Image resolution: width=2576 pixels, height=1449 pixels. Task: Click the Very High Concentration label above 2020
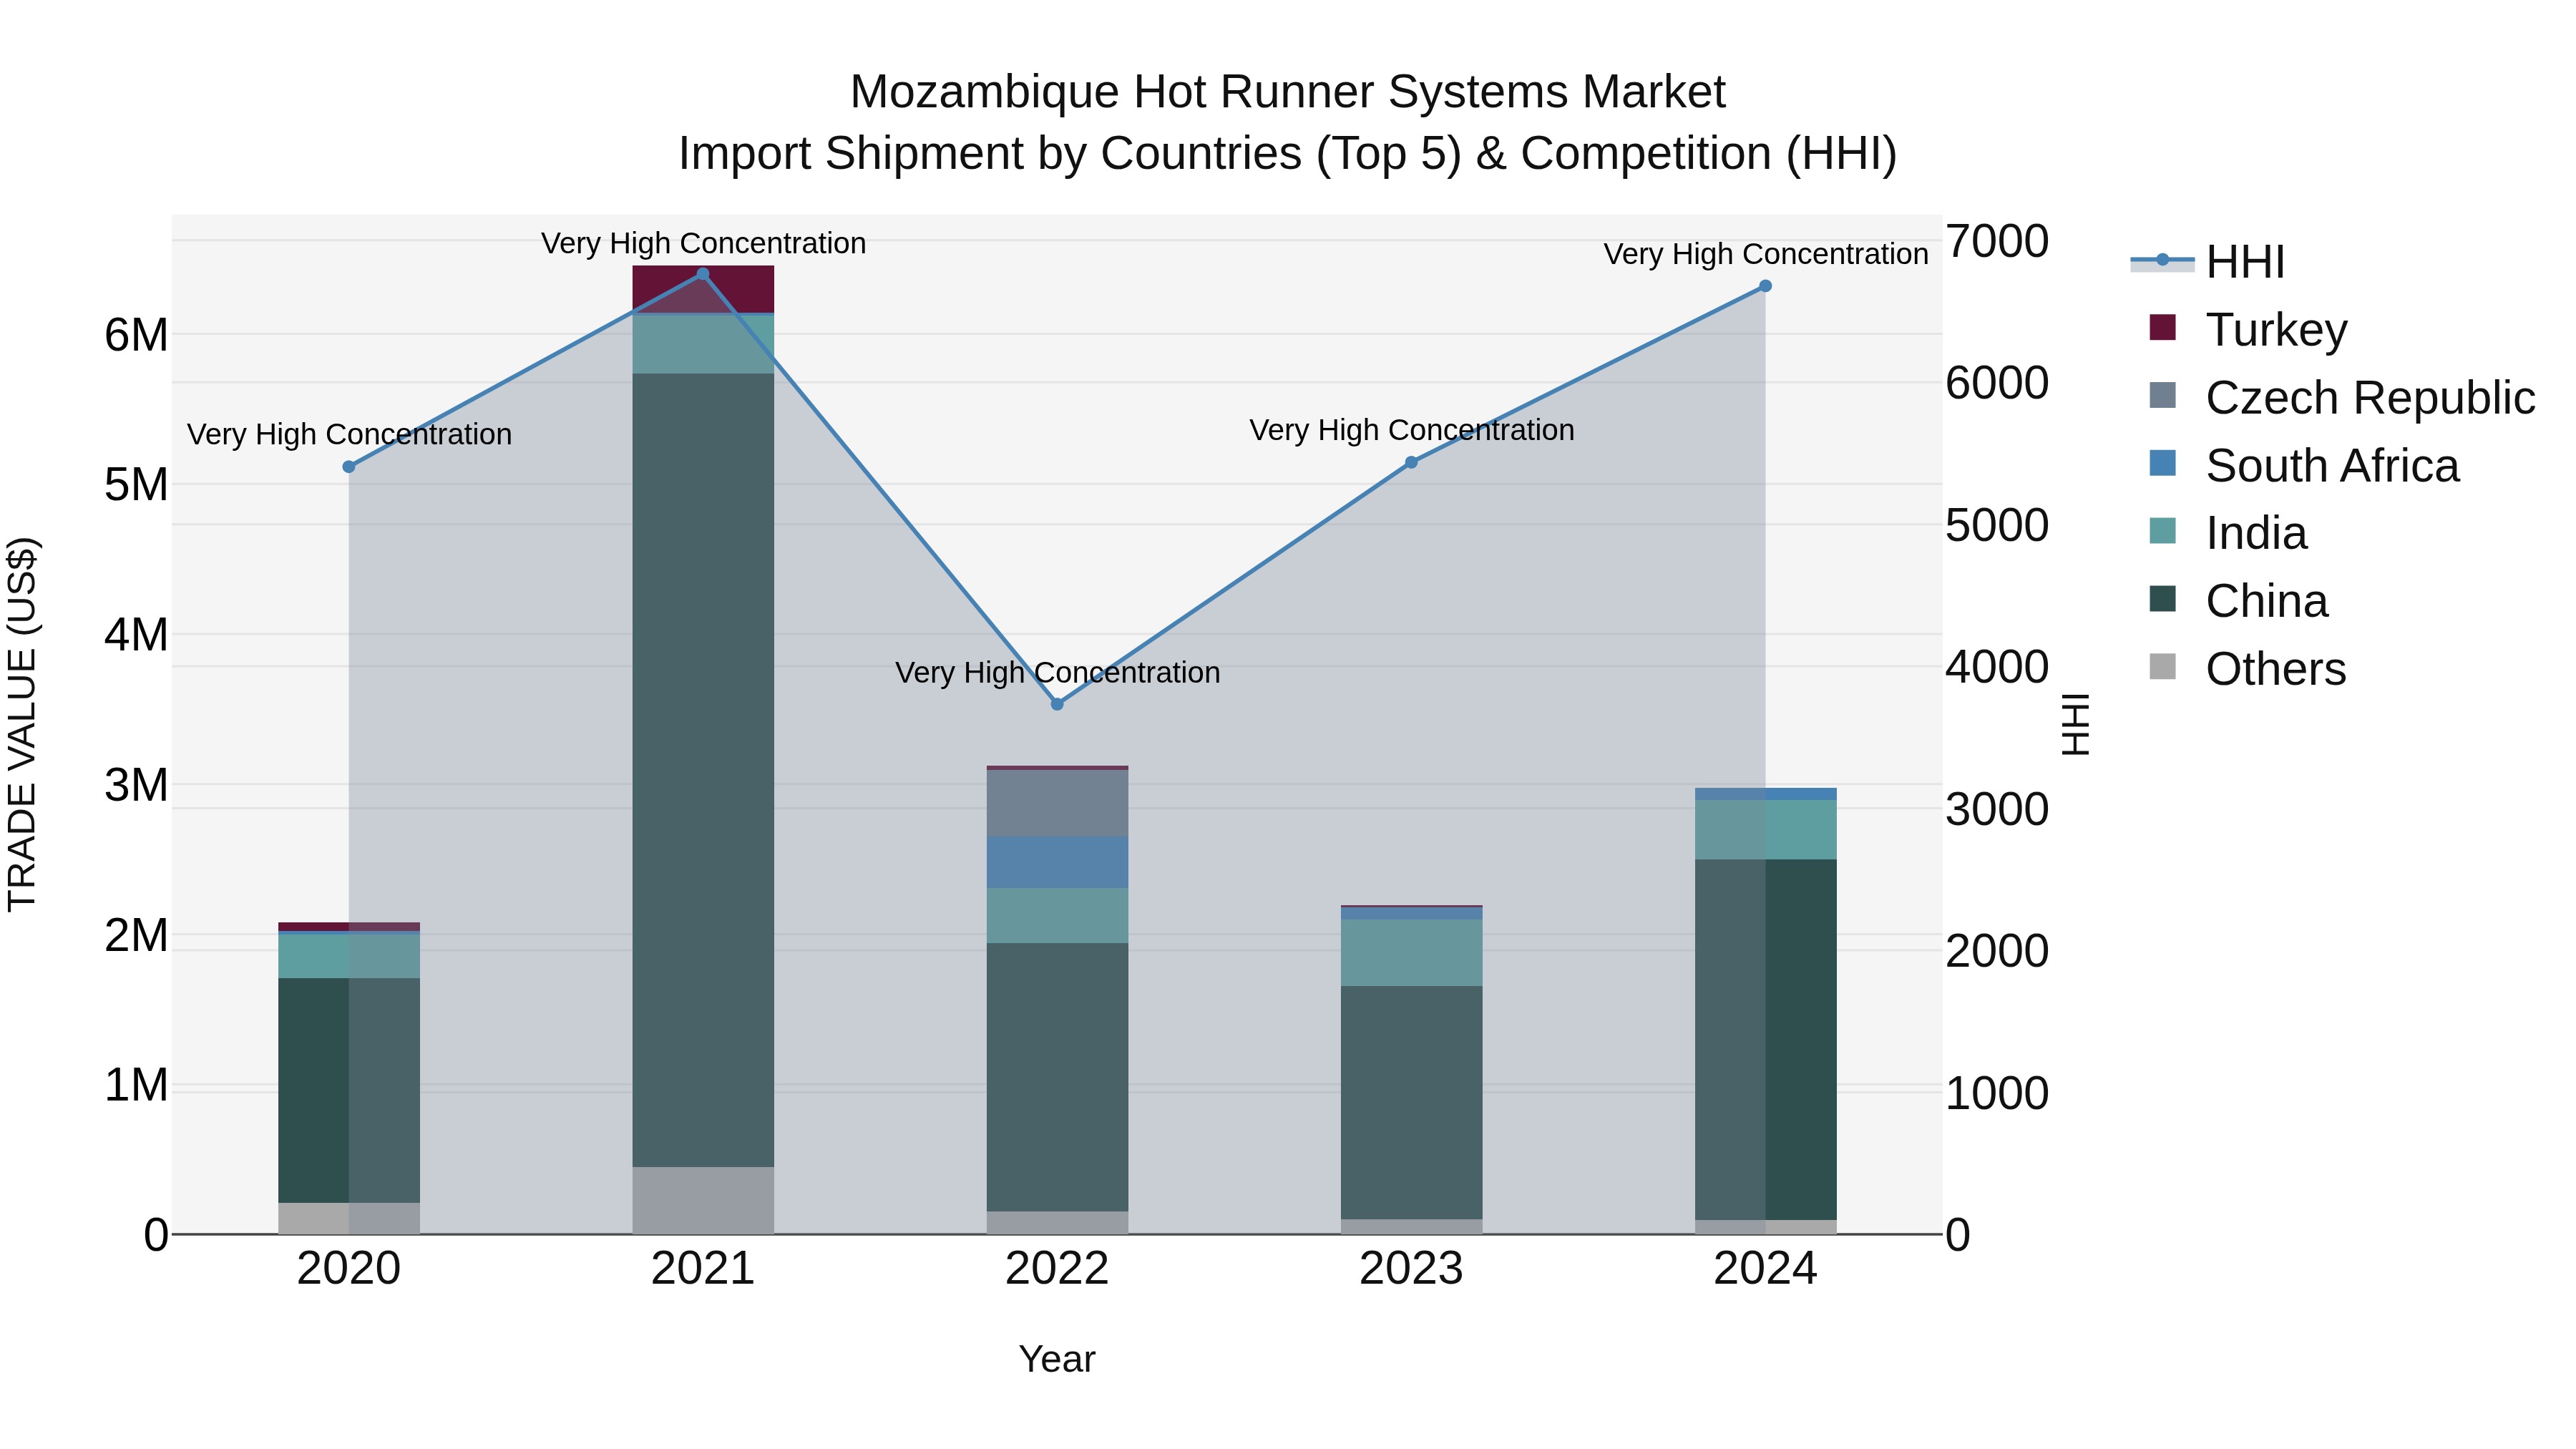coord(349,434)
